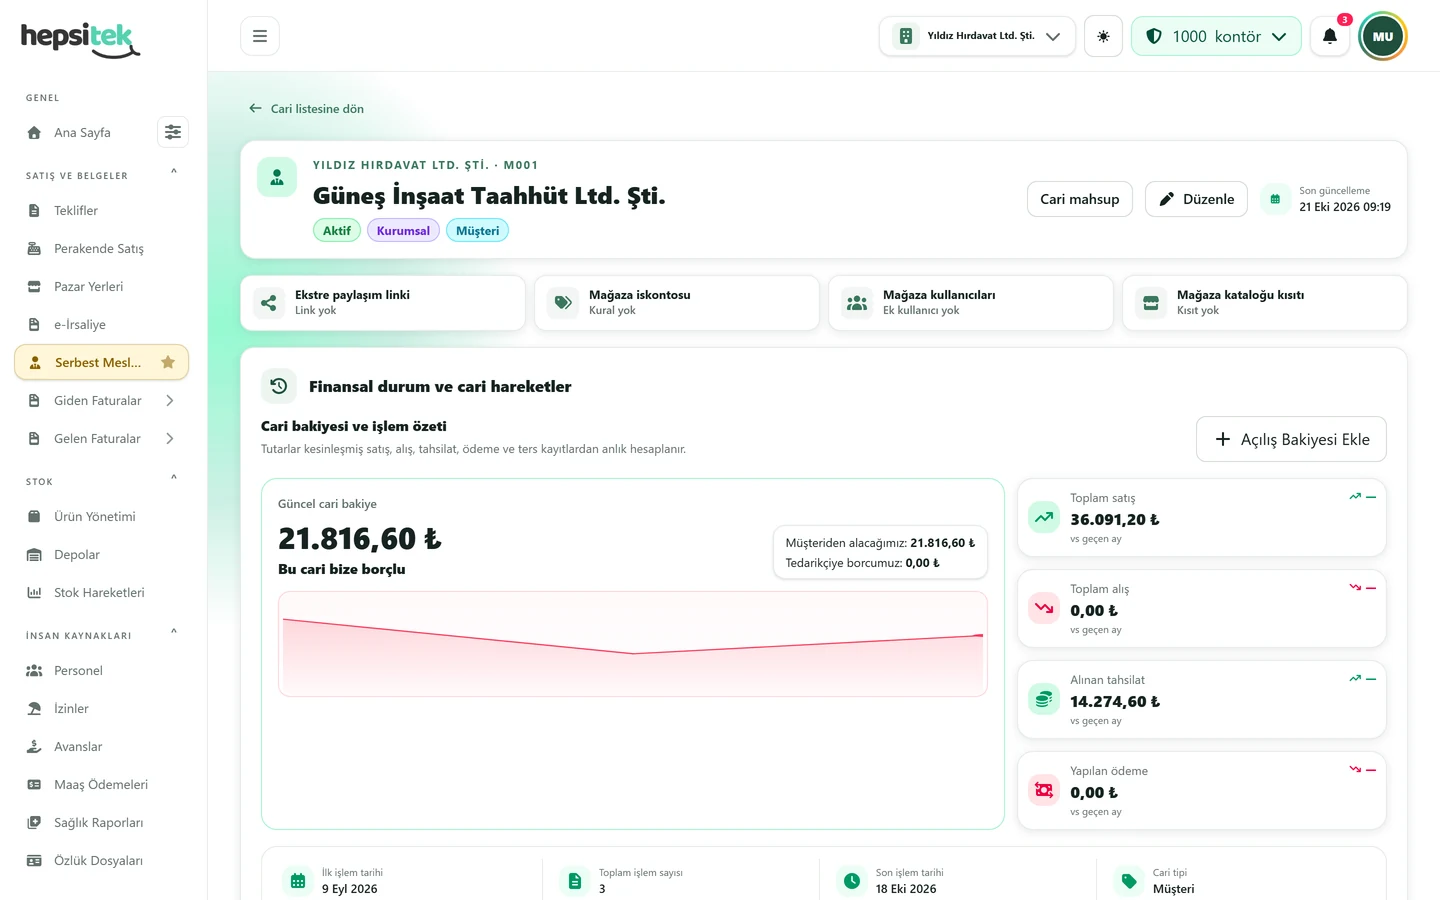The width and height of the screenshot is (1440, 900).
Task: Toggle the light/dark theme sun icon
Action: click(1103, 36)
